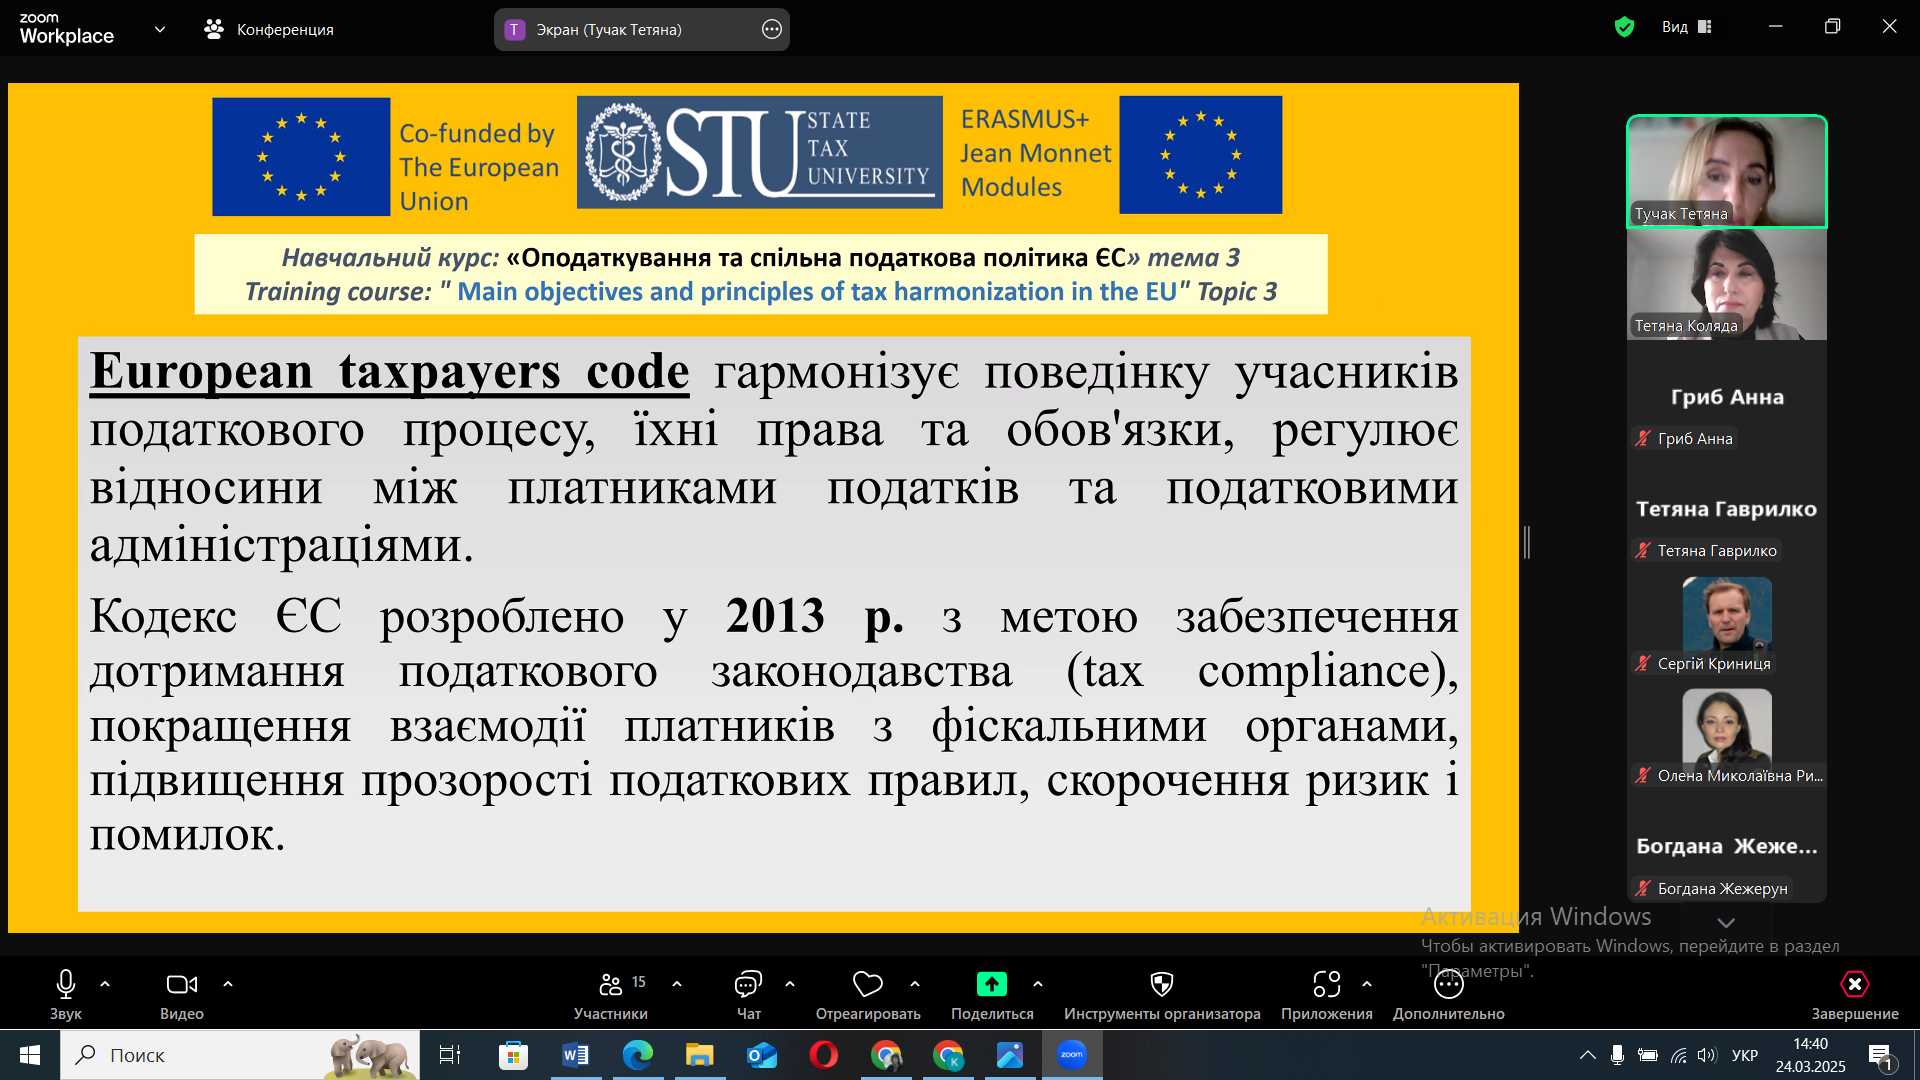
Task: Open Инструменты организатора host tools
Action: click(x=1162, y=994)
